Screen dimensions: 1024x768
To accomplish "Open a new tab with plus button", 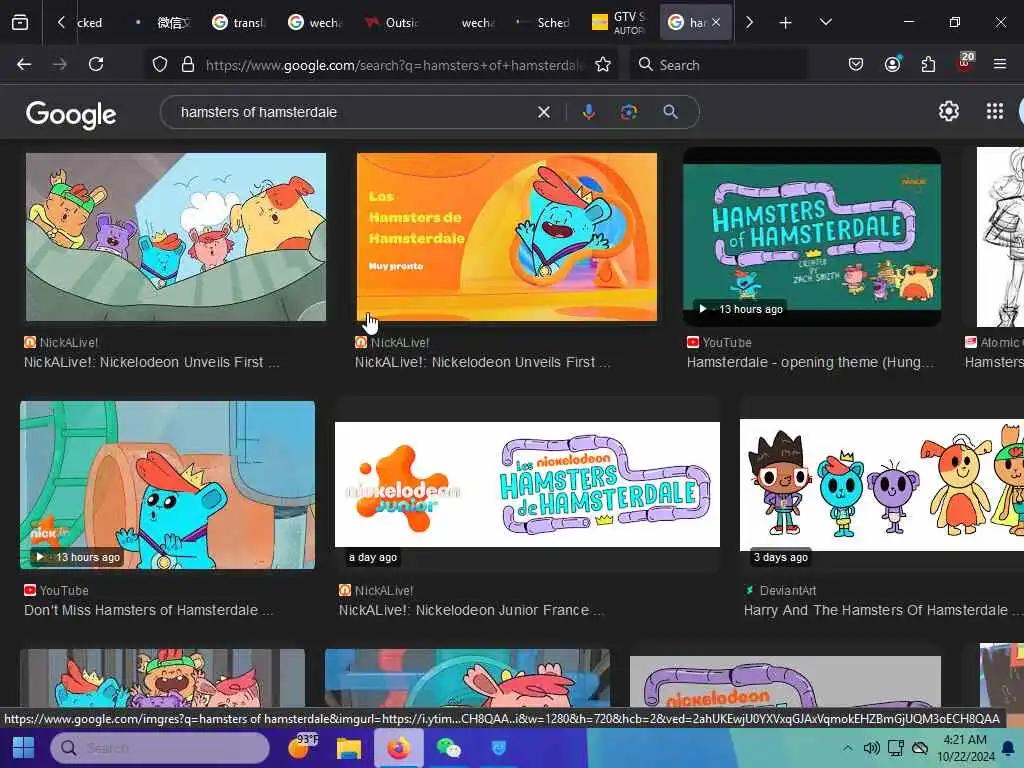I will tap(786, 22).
